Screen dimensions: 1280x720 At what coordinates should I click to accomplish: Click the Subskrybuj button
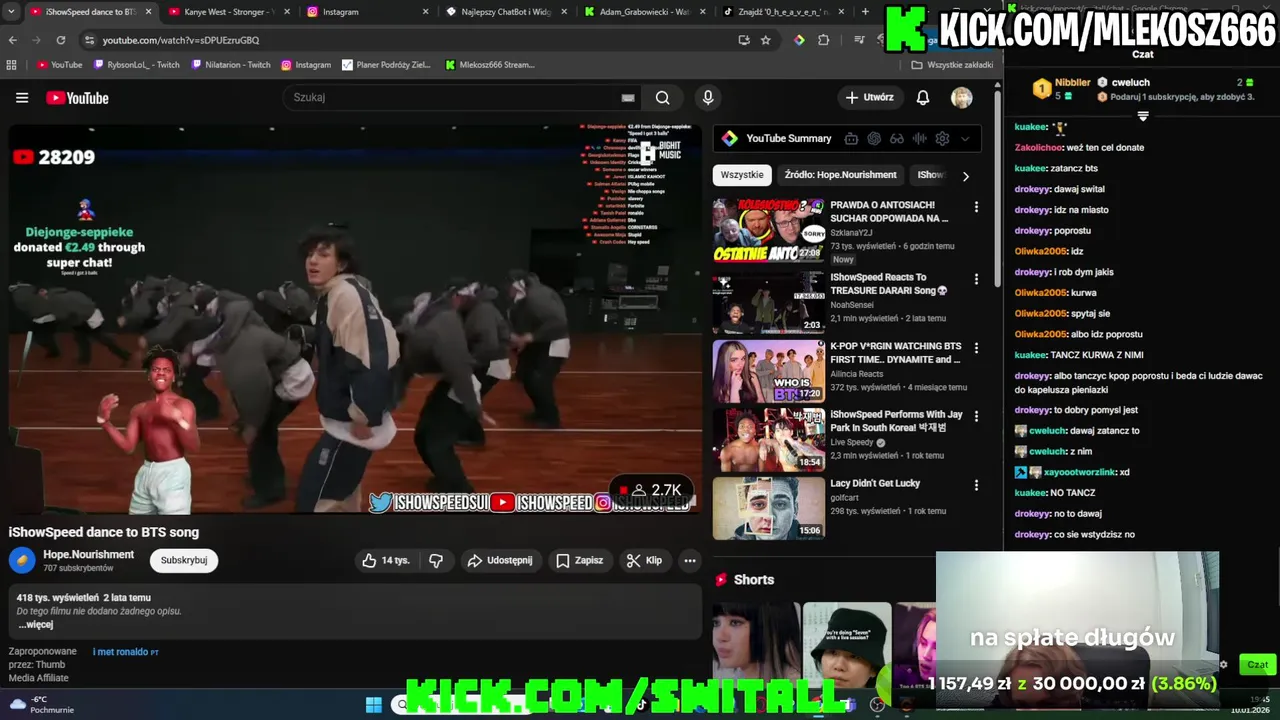point(184,561)
